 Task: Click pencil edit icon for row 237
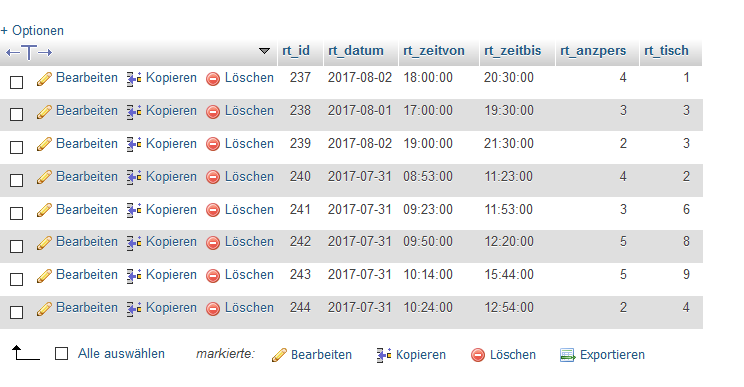click(x=44, y=79)
